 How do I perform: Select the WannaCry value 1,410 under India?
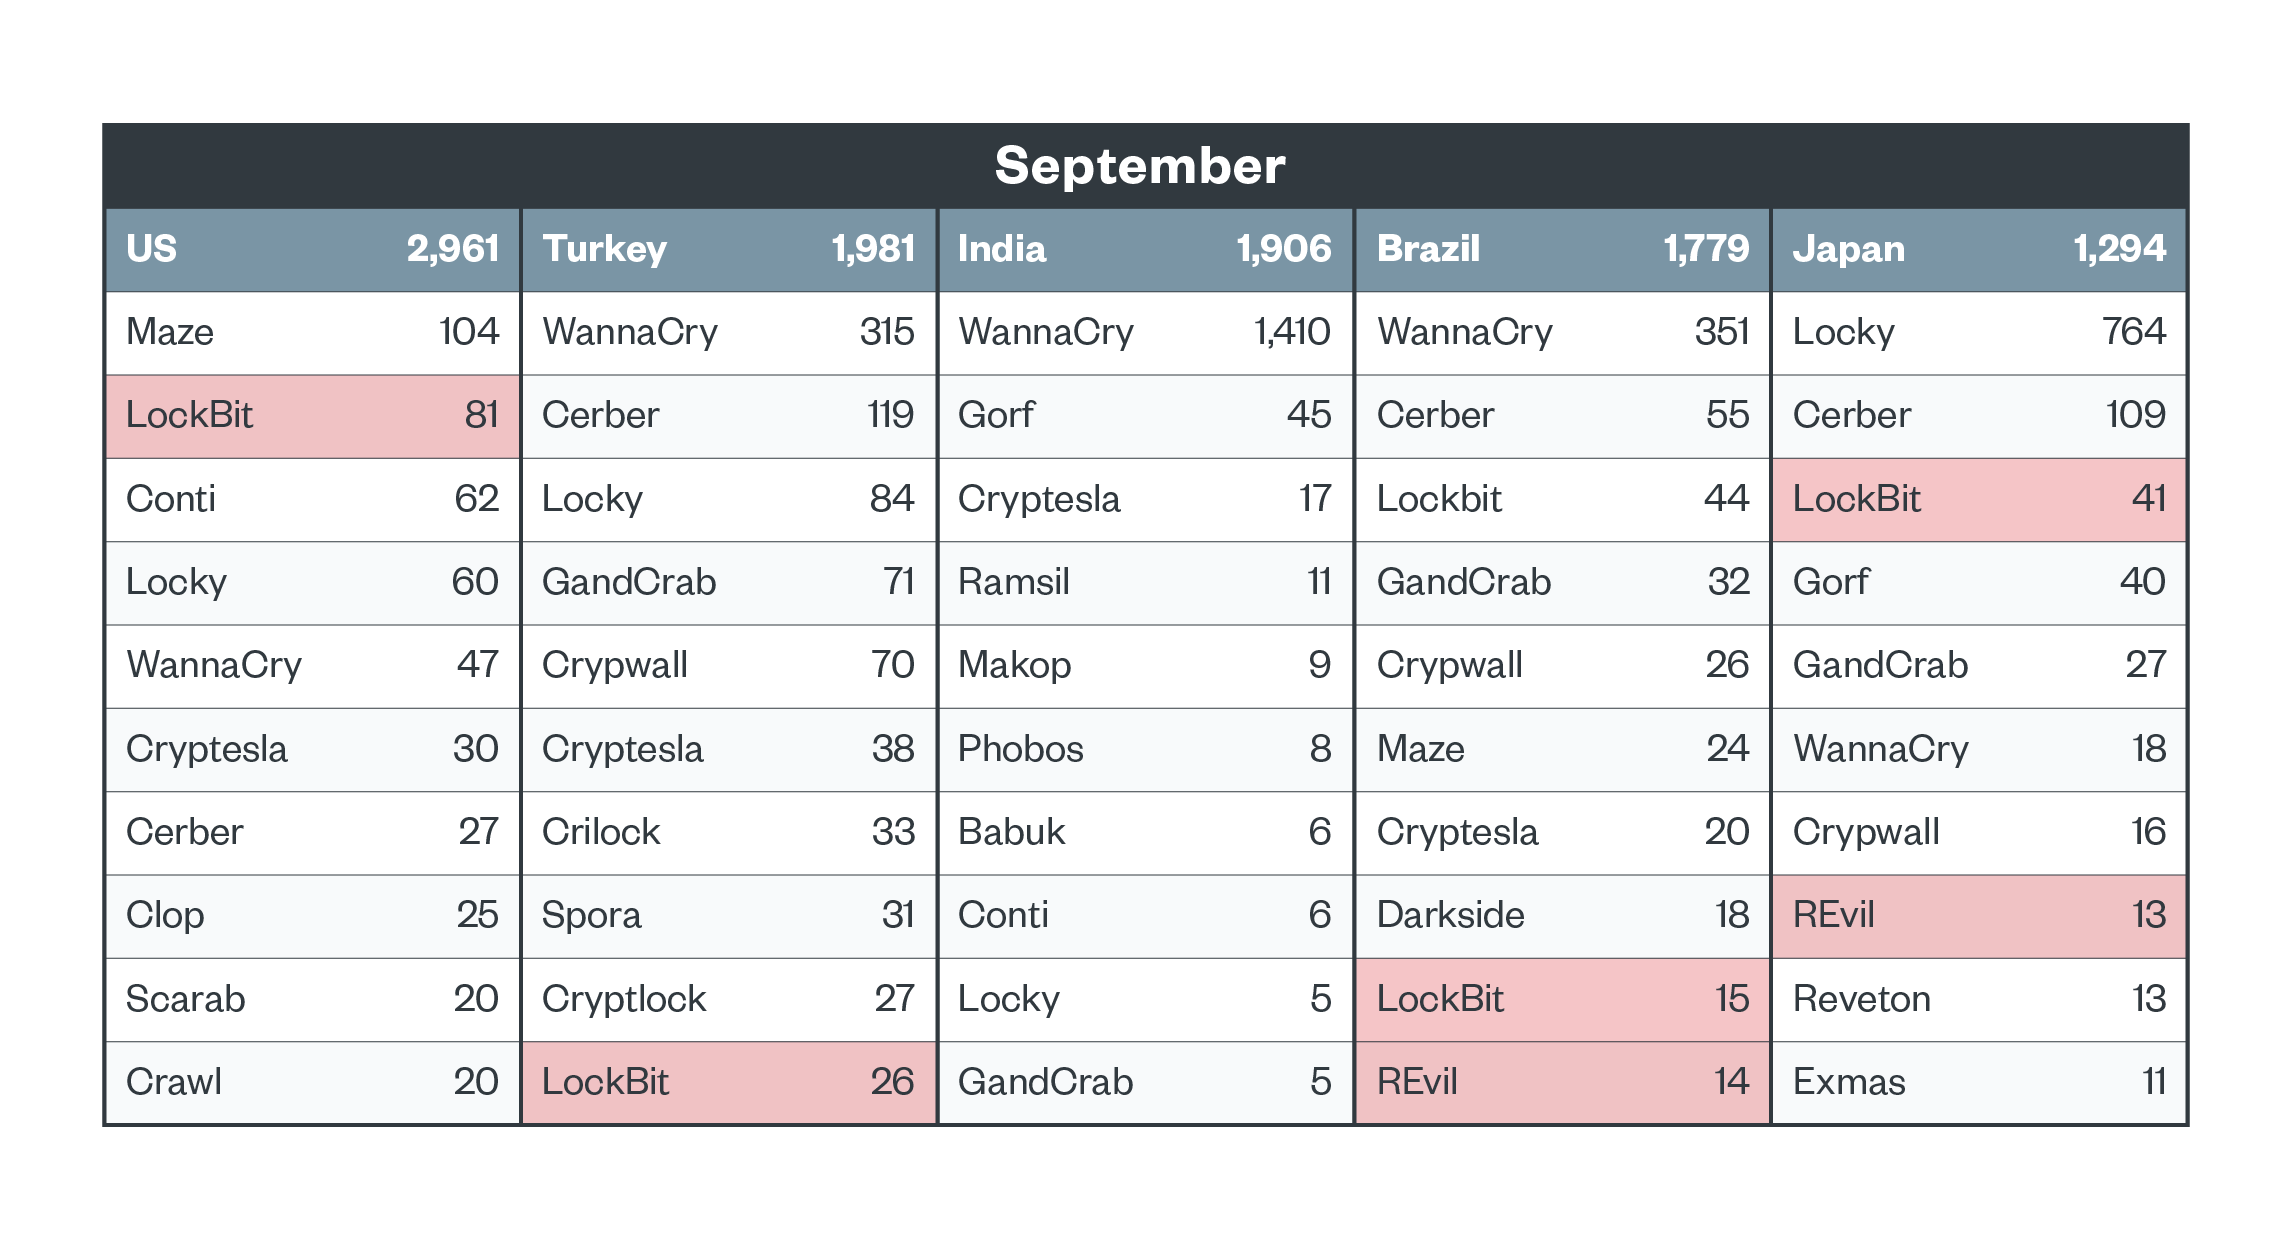[1292, 332]
